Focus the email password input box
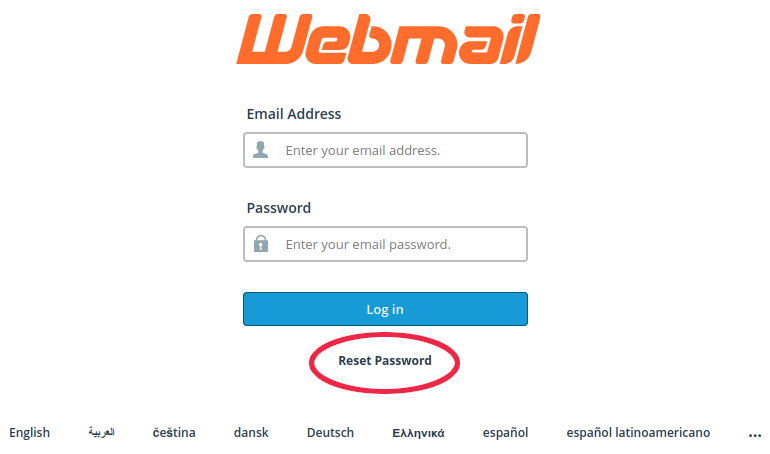The height and width of the screenshot is (454, 770). 385,244
